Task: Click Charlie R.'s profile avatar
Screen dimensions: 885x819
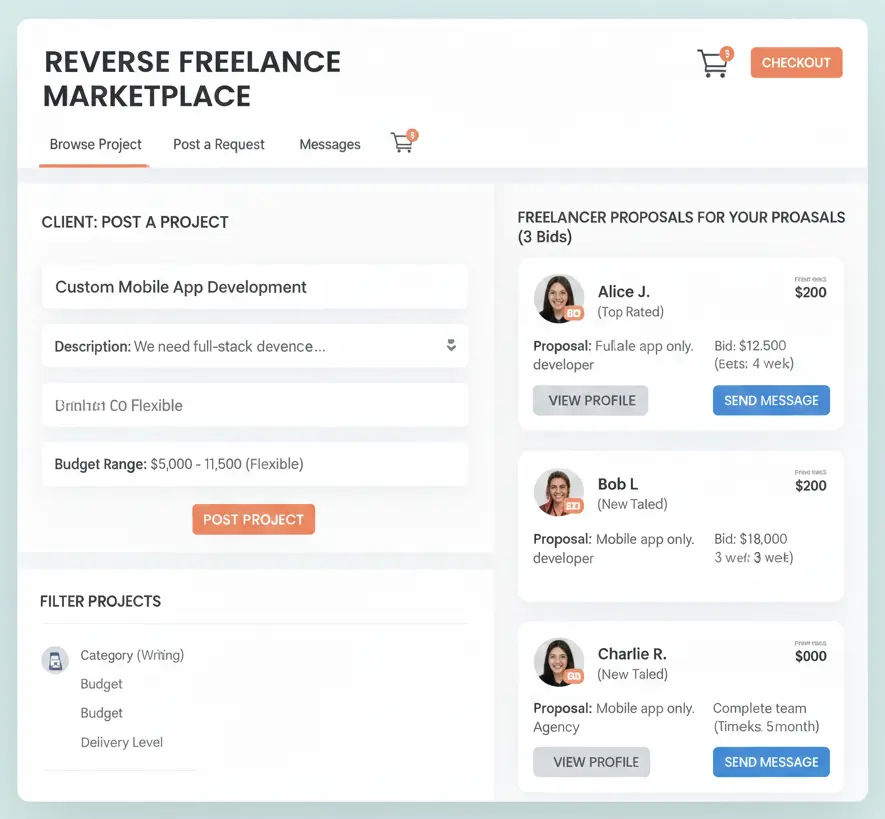Action: point(559,661)
